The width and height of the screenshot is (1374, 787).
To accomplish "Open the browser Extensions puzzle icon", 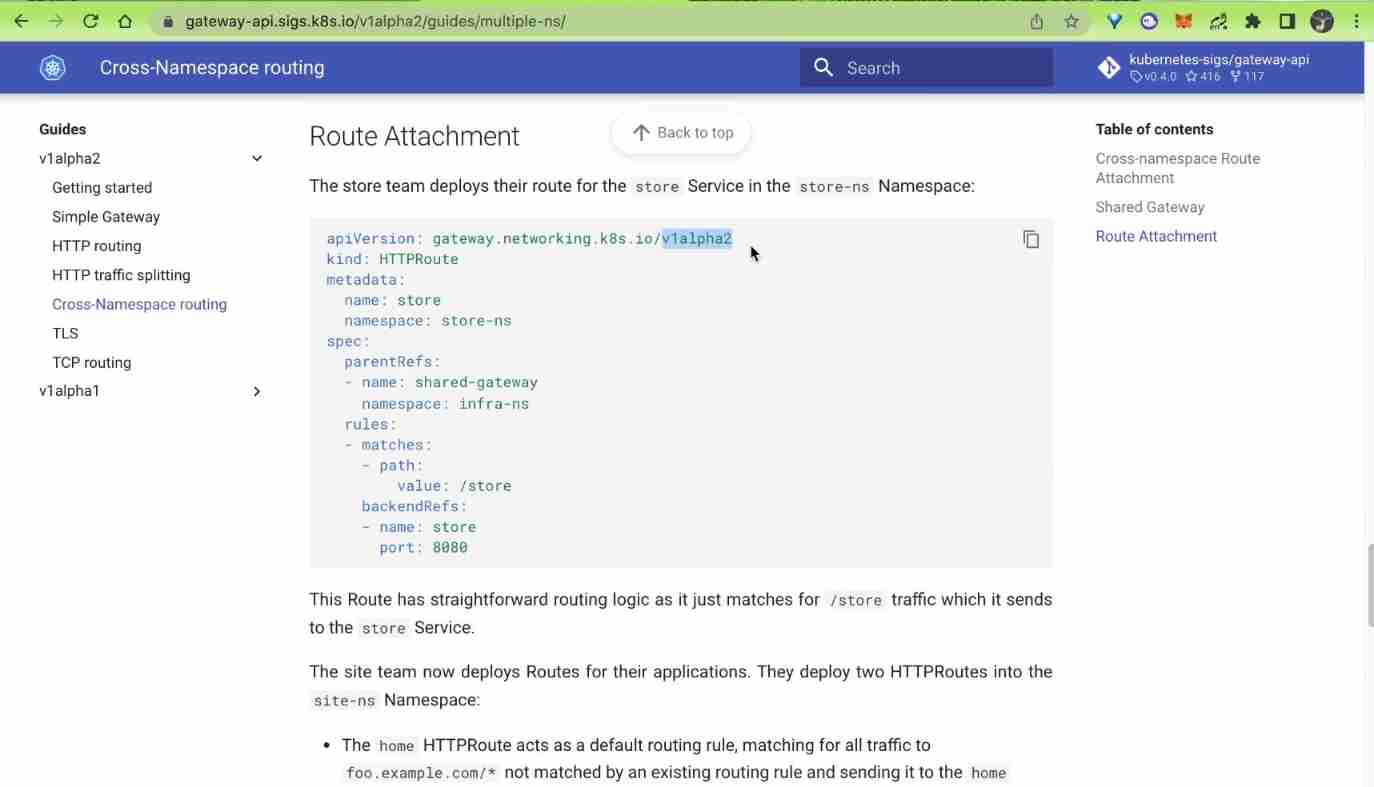I will pos(1252,21).
